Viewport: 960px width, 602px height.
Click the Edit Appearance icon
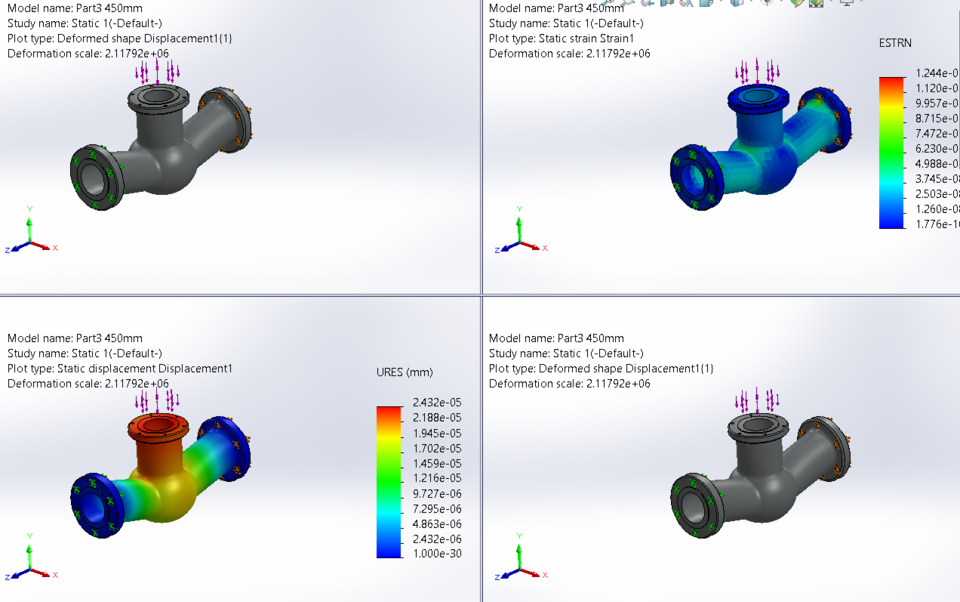point(797,5)
